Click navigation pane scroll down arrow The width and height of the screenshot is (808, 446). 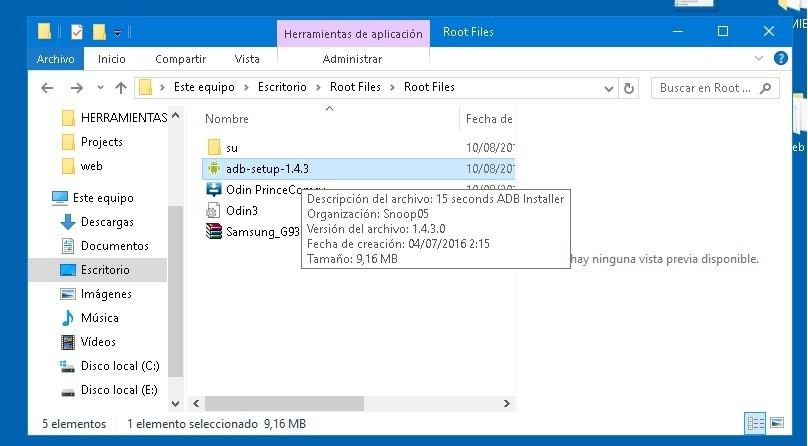pos(175,404)
